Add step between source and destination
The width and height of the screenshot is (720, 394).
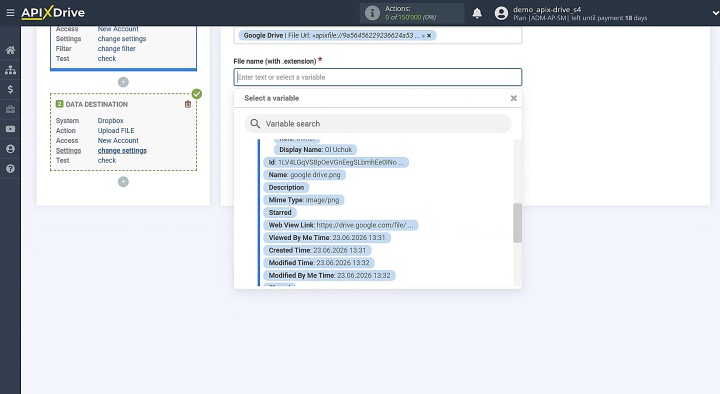[123, 82]
